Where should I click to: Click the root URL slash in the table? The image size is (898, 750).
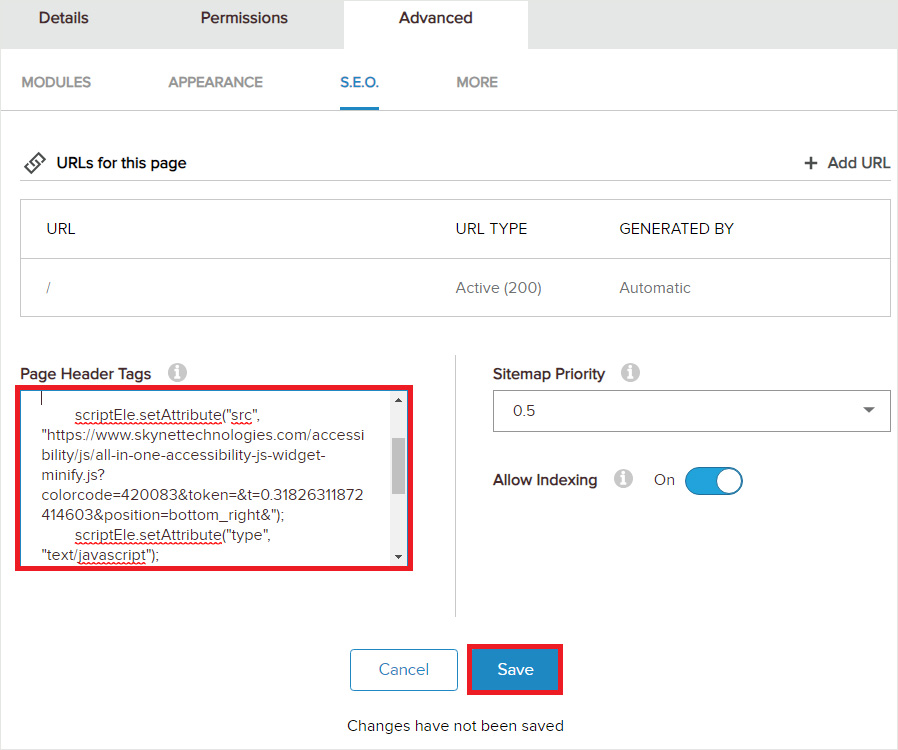tap(48, 288)
